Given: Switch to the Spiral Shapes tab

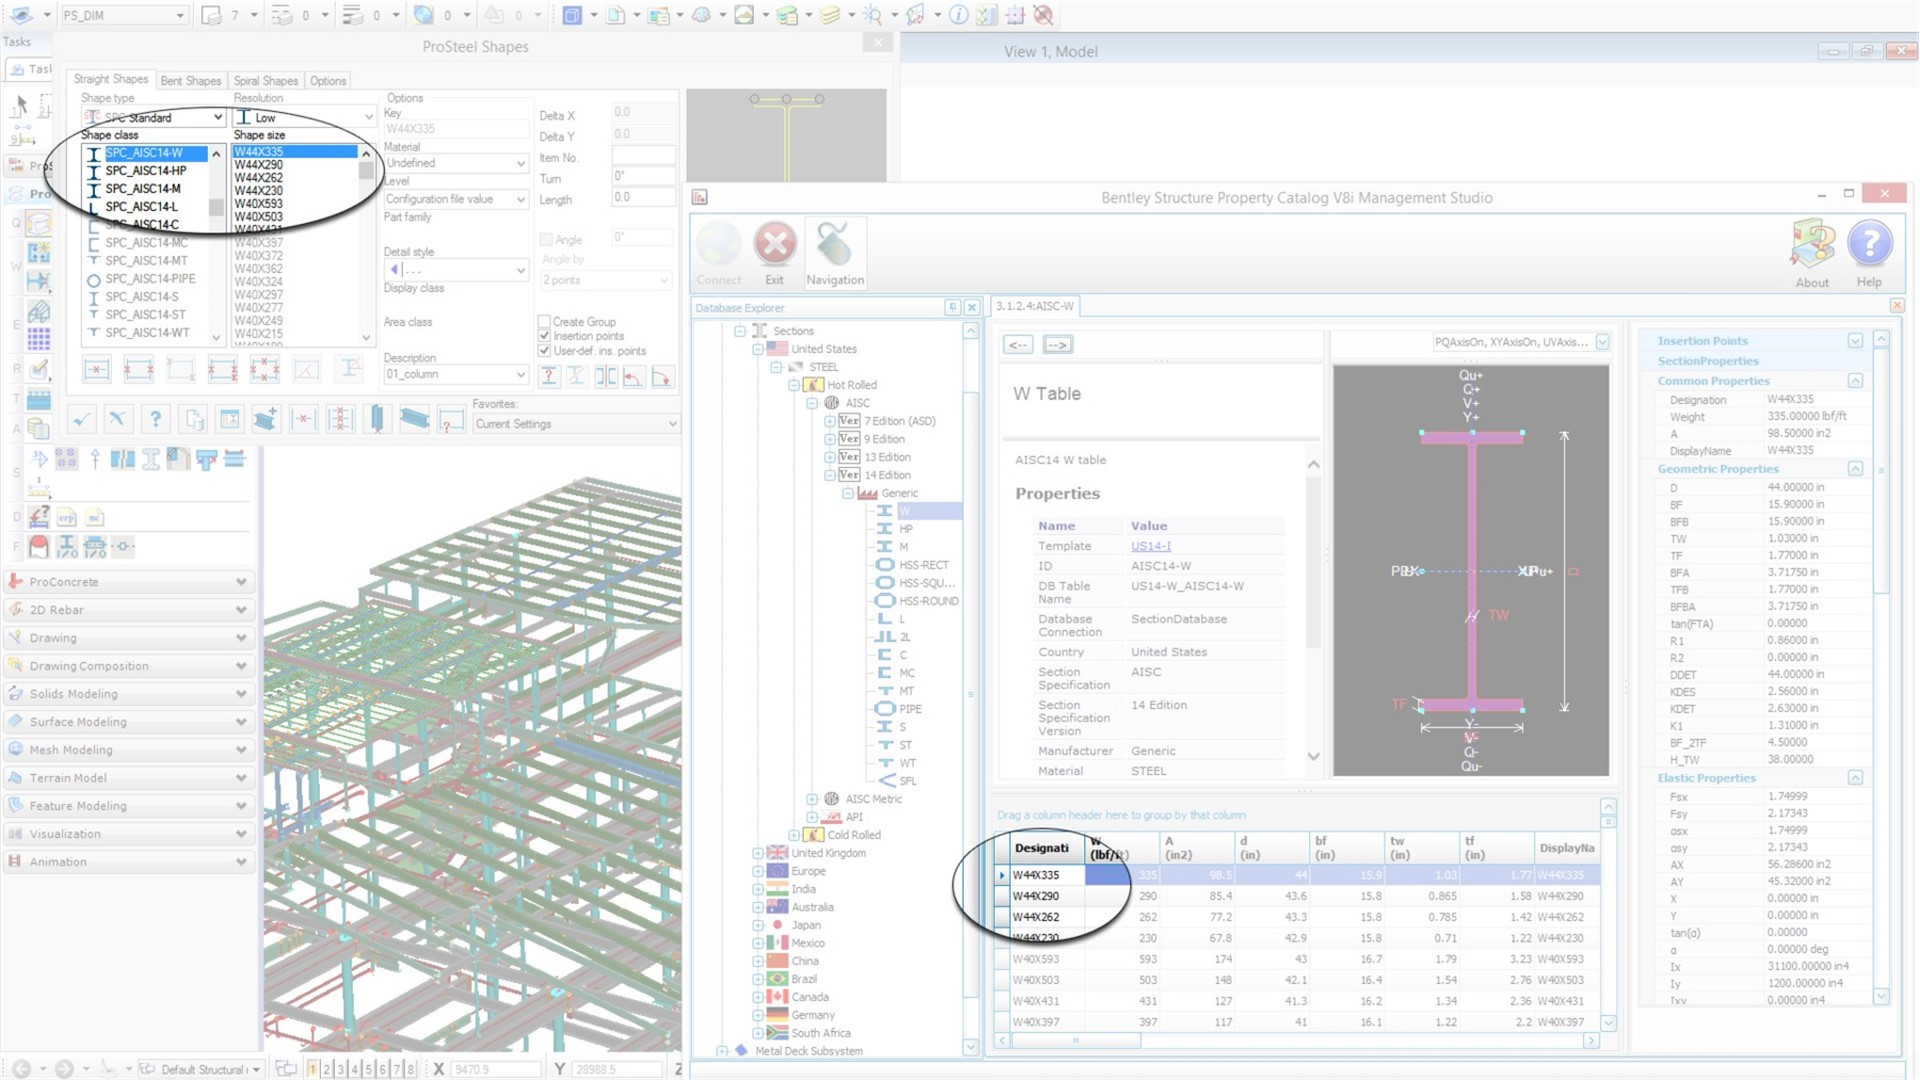Looking at the screenshot, I should coord(265,81).
